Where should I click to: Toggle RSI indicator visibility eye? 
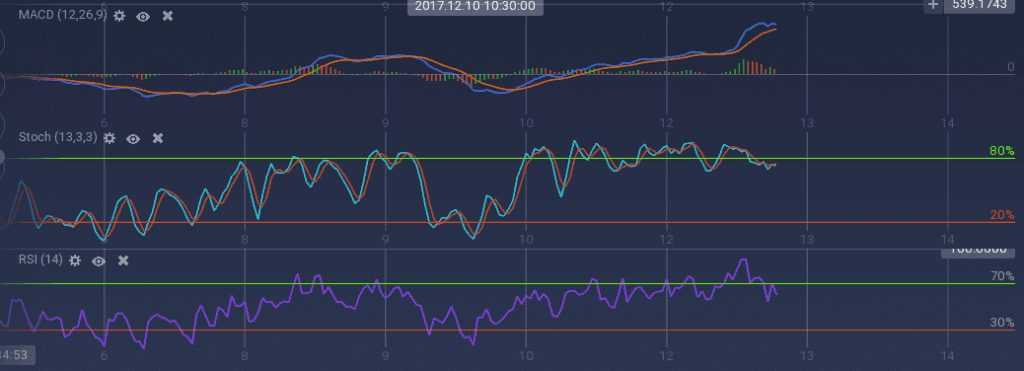pyautogui.click(x=99, y=261)
